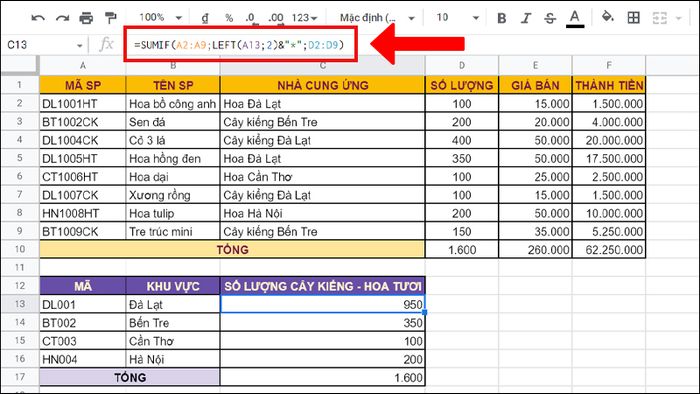The height and width of the screenshot is (394, 700).
Task: Select the NHÀ CUNG ỨNG header cell
Action: point(322,85)
